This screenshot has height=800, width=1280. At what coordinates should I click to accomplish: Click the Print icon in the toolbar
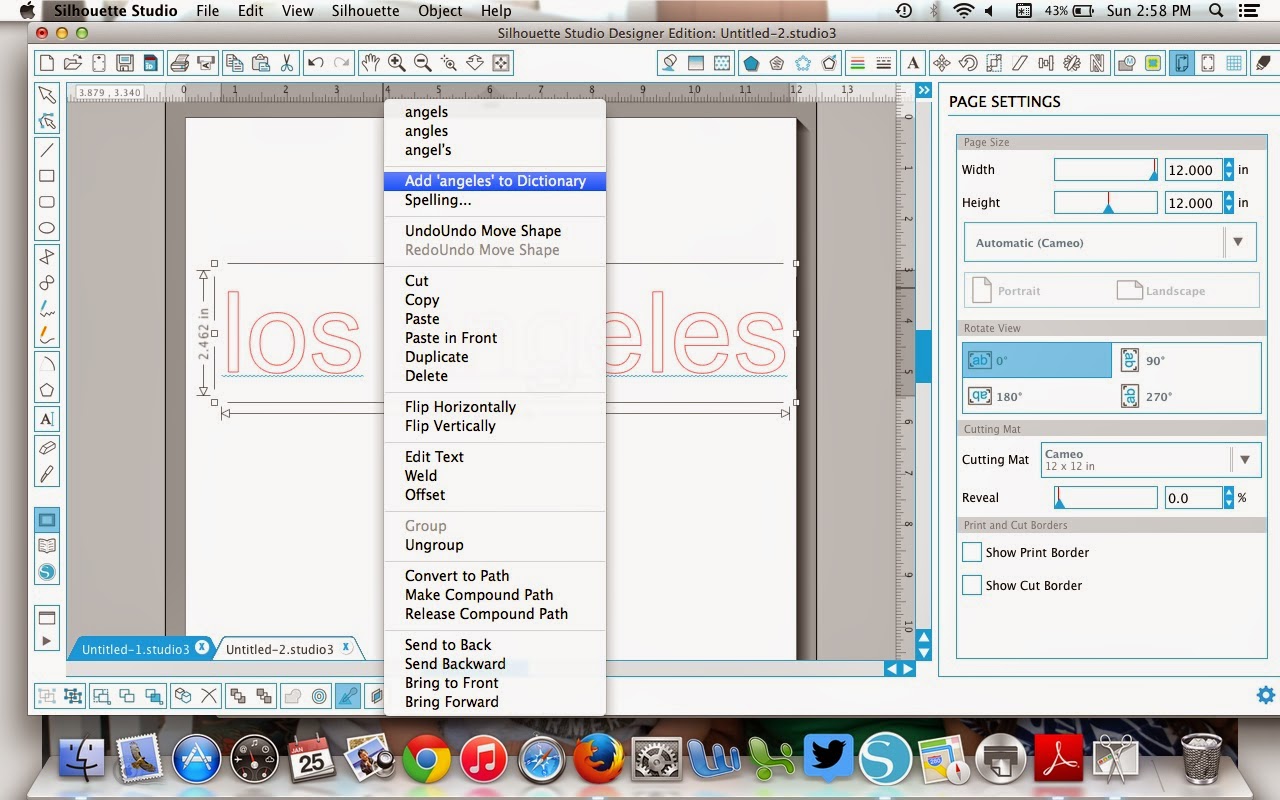pyautogui.click(x=180, y=63)
